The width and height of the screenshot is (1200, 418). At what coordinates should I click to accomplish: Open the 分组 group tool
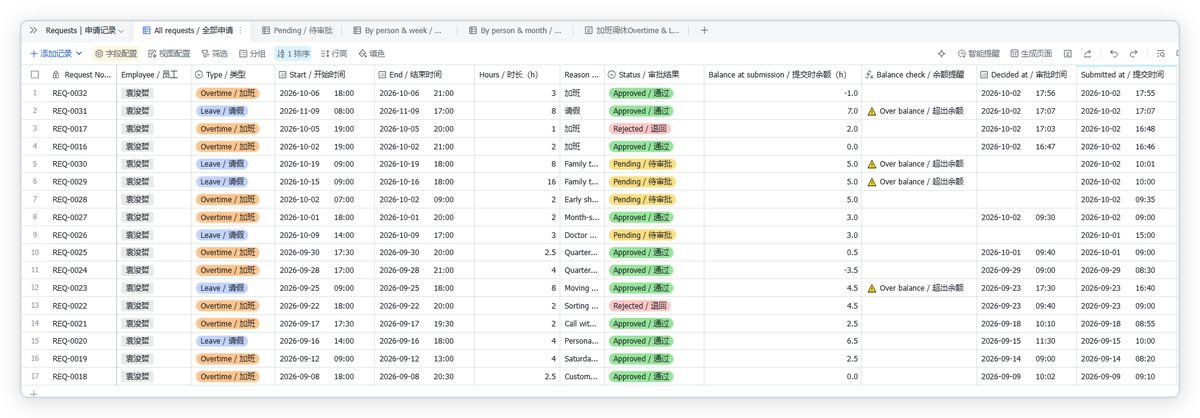tap(252, 54)
